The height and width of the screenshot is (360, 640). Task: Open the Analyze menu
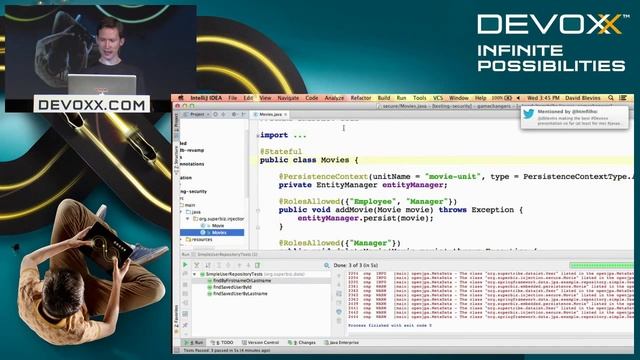point(334,98)
